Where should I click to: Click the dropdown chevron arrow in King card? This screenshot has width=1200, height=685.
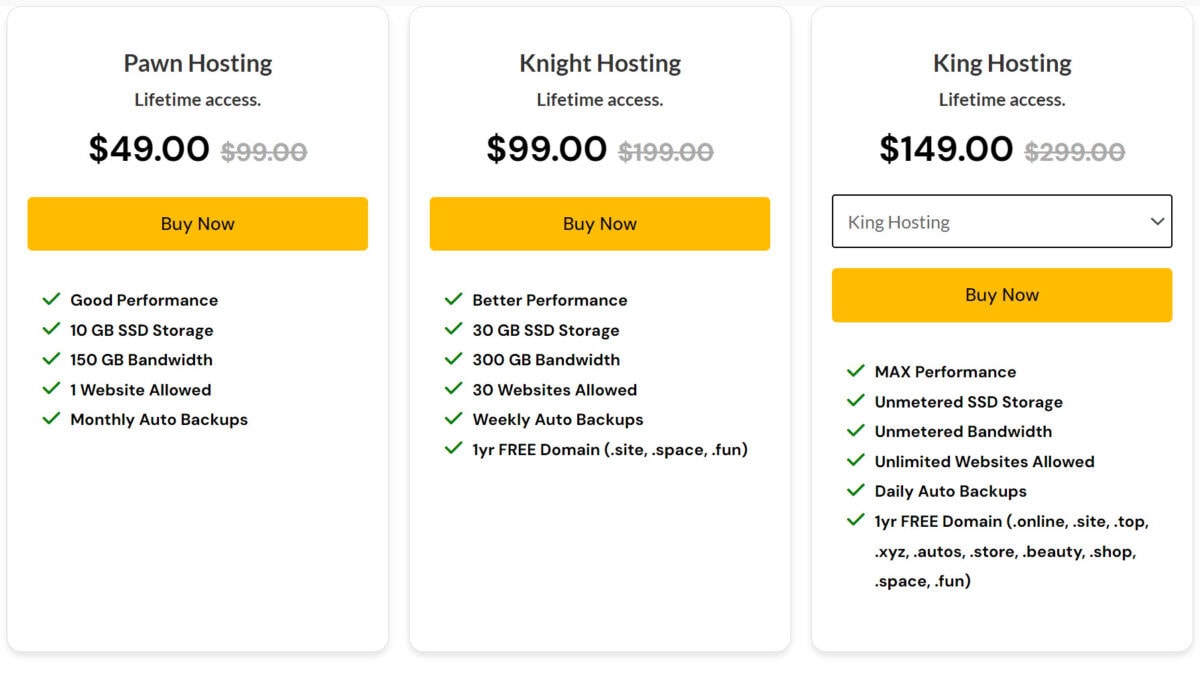click(1157, 222)
